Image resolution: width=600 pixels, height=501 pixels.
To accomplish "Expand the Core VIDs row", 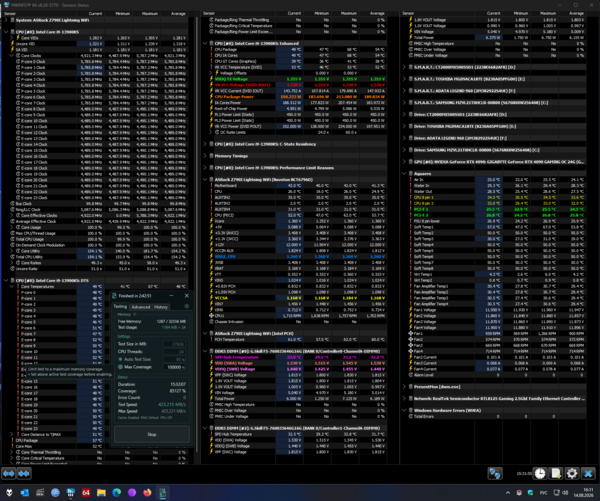I will pos(11,38).
